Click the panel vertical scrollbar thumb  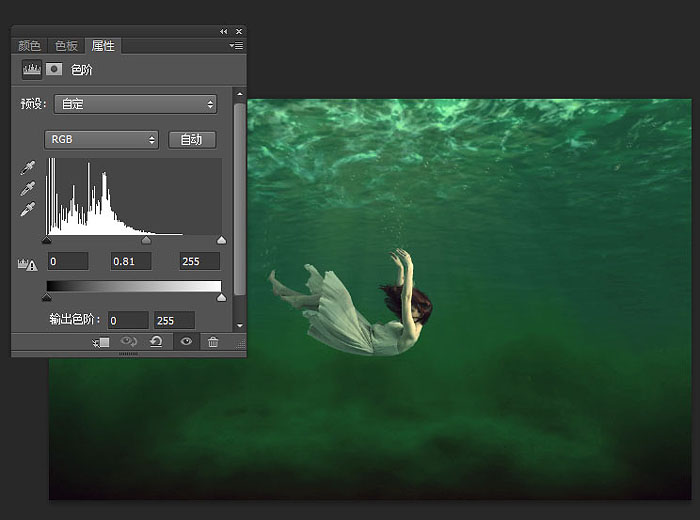(240, 199)
